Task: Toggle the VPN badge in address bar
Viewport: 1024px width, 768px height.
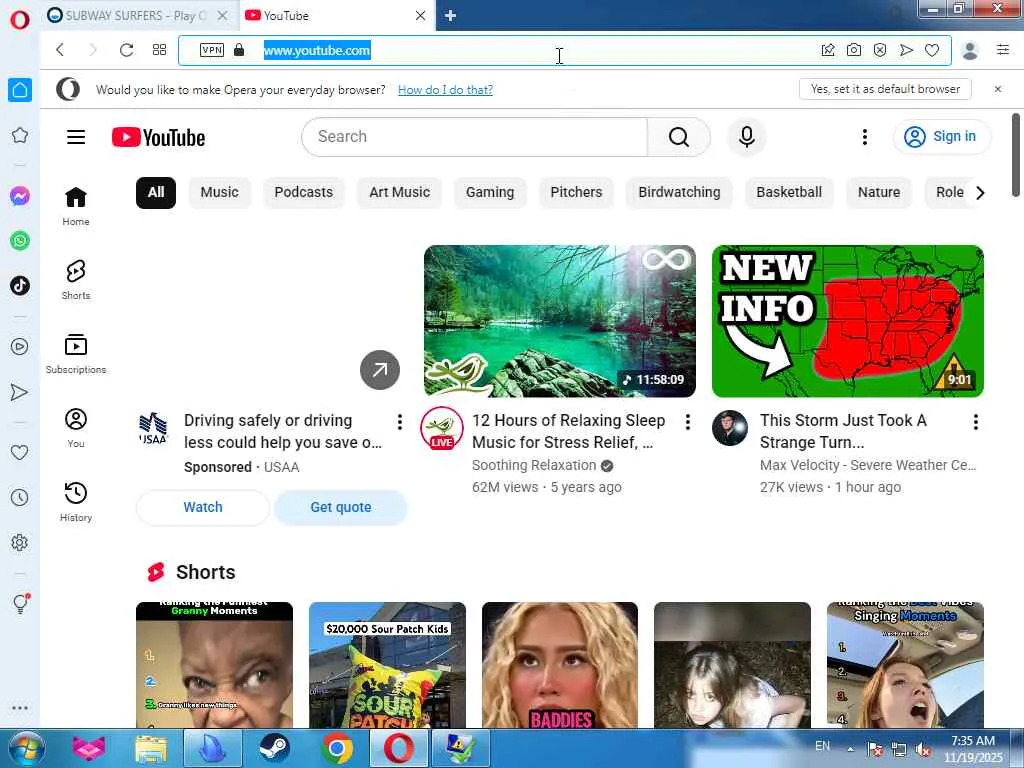Action: [x=212, y=50]
